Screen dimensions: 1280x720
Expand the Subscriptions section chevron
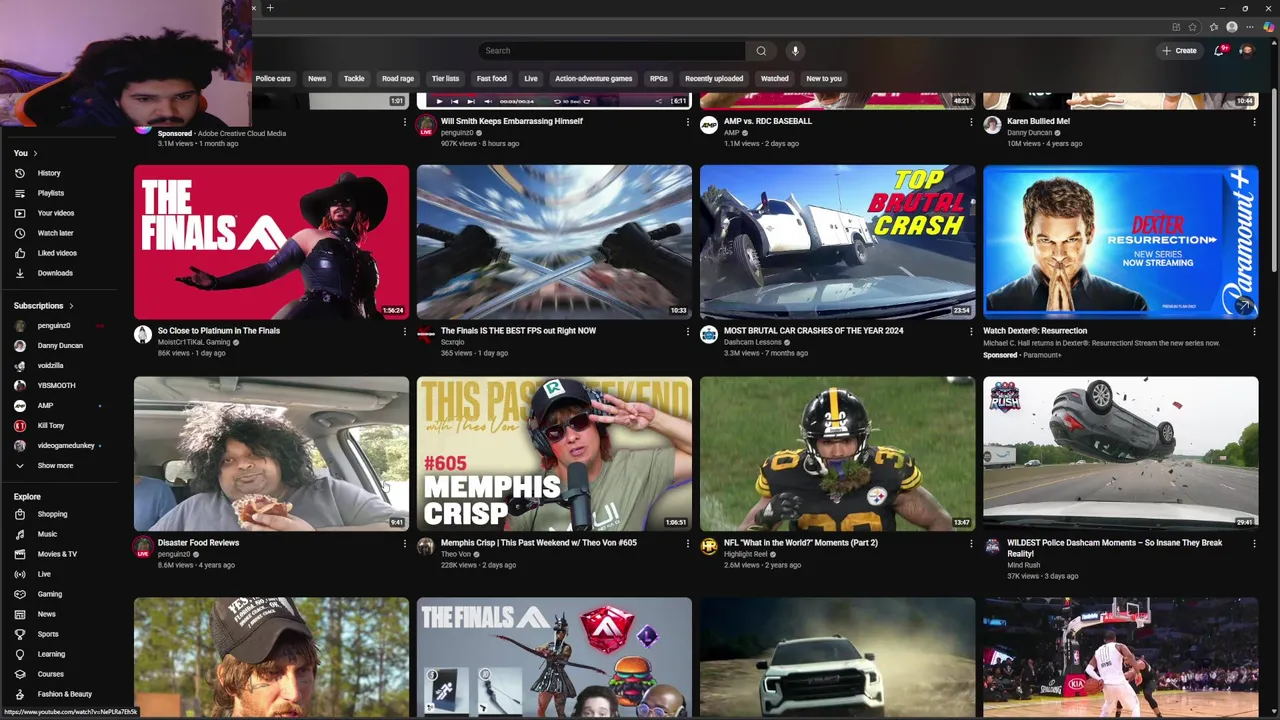71,306
